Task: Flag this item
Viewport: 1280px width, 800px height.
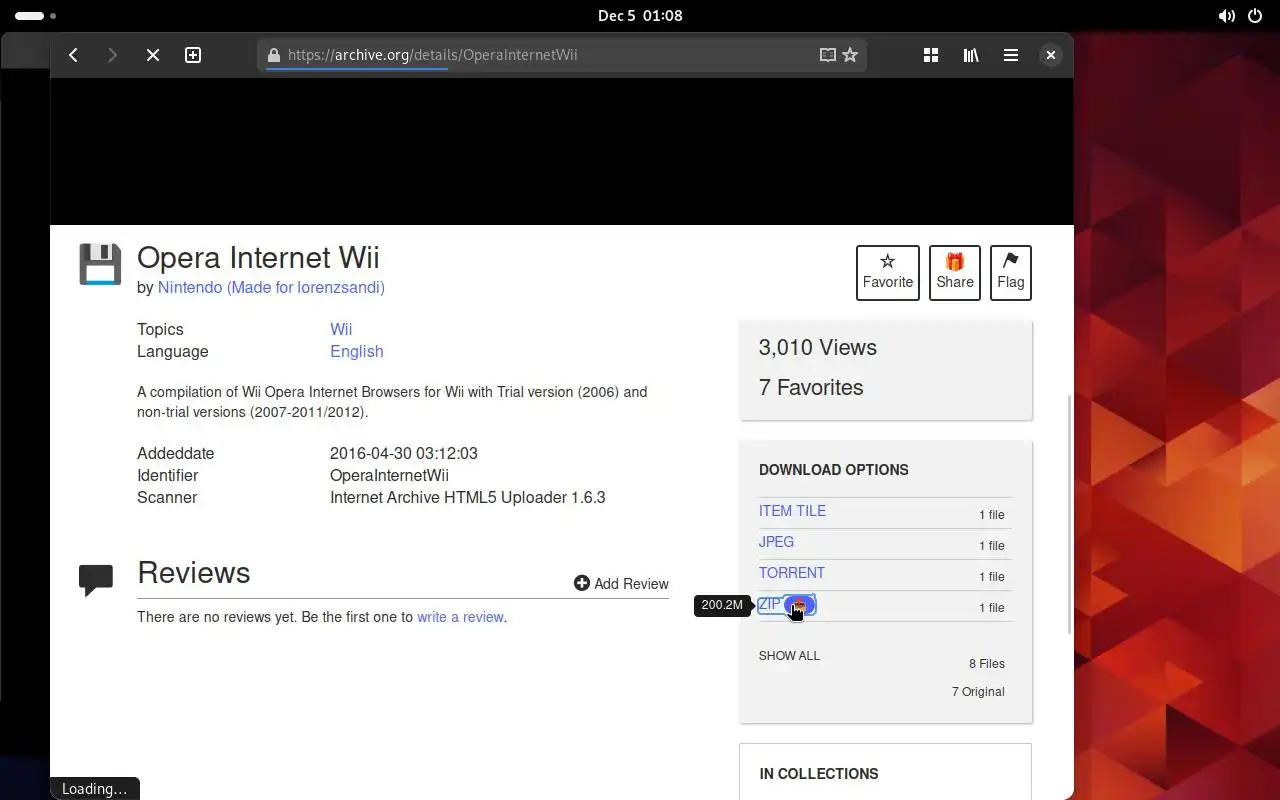Action: [1011, 272]
